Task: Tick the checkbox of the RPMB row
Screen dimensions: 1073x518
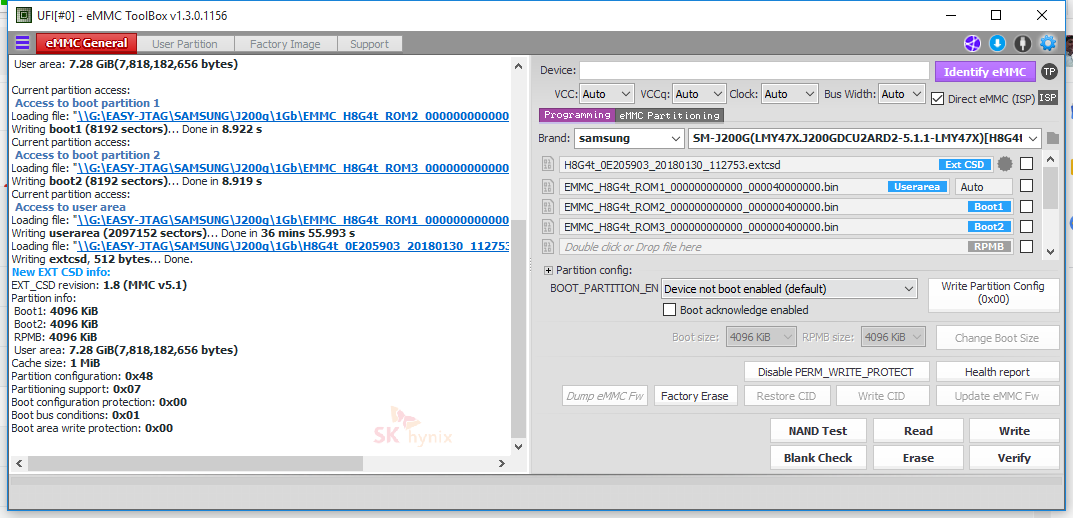Action: [x=1026, y=246]
